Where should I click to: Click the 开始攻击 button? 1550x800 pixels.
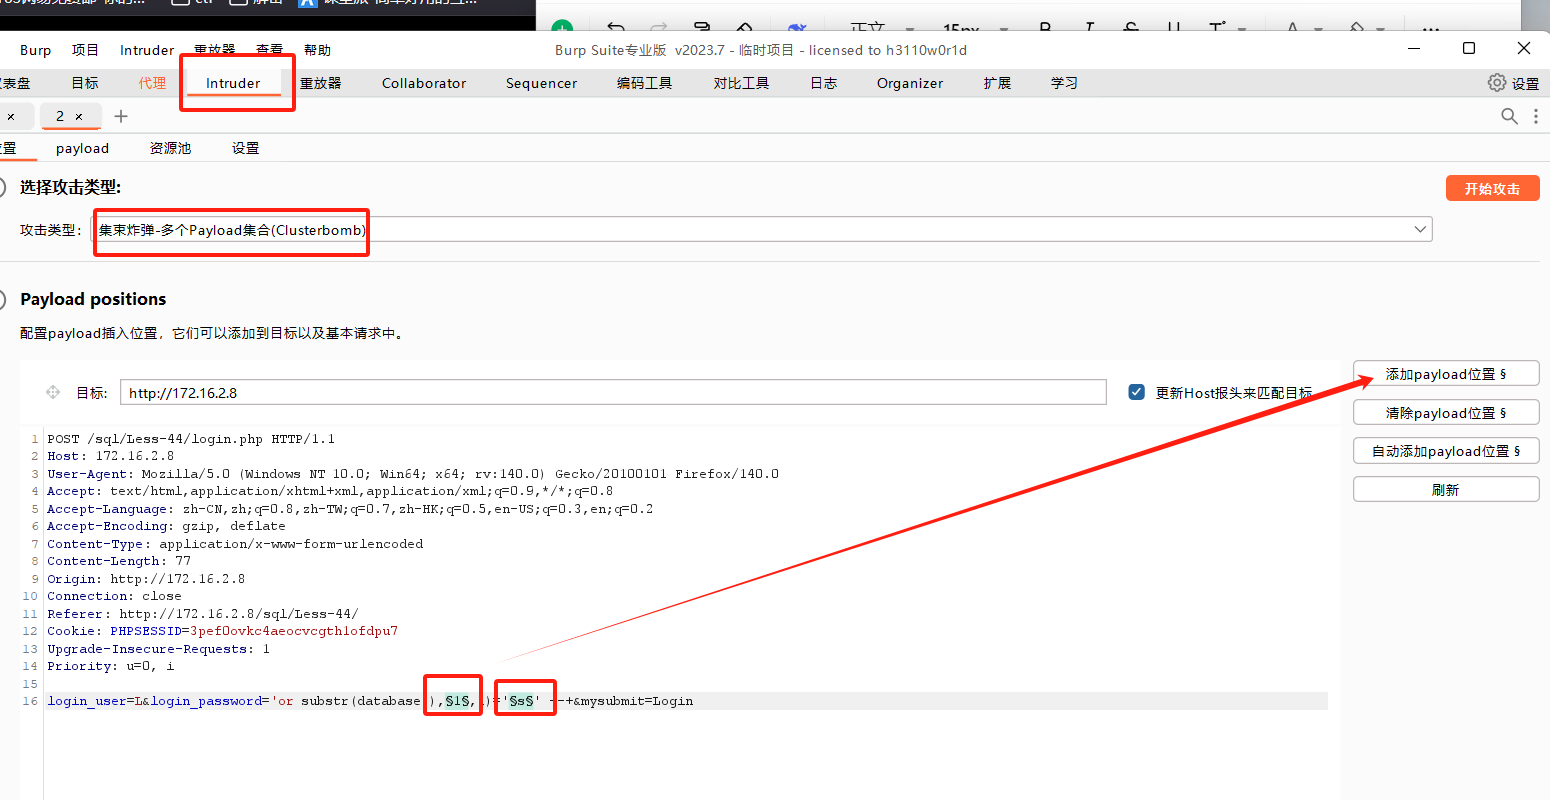pos(1492,188)
